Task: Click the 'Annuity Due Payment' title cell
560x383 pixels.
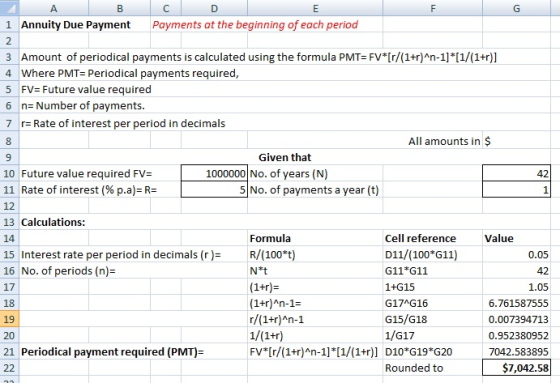Action: (76, 25)
